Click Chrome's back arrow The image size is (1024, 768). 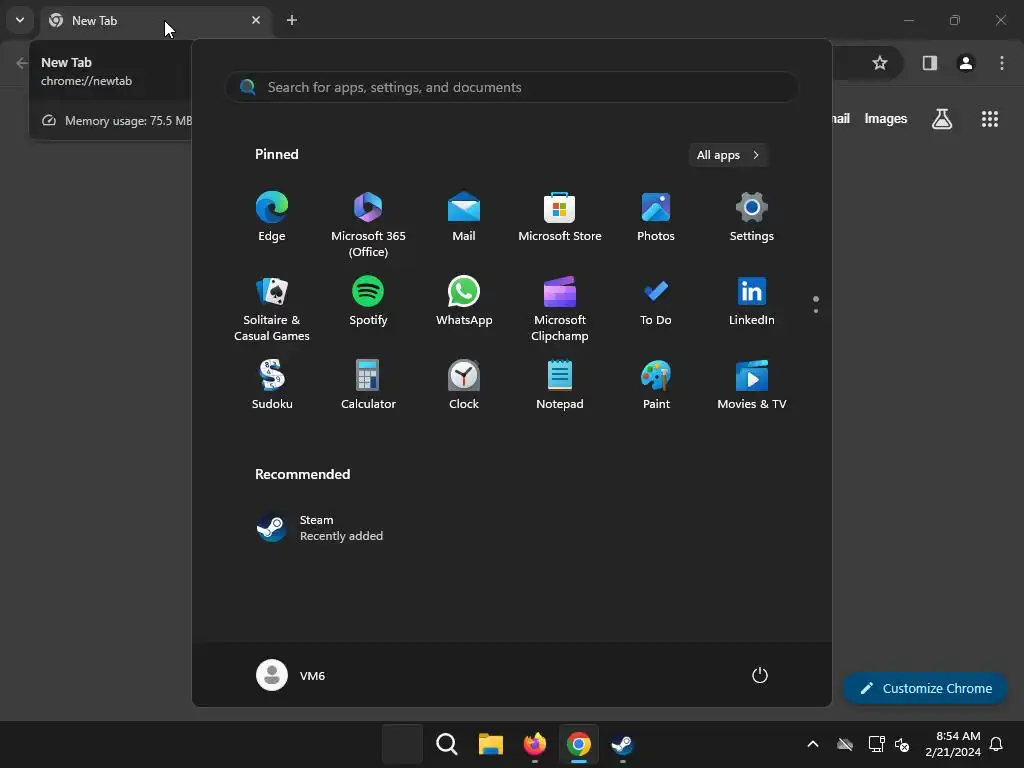click(22, 63)
